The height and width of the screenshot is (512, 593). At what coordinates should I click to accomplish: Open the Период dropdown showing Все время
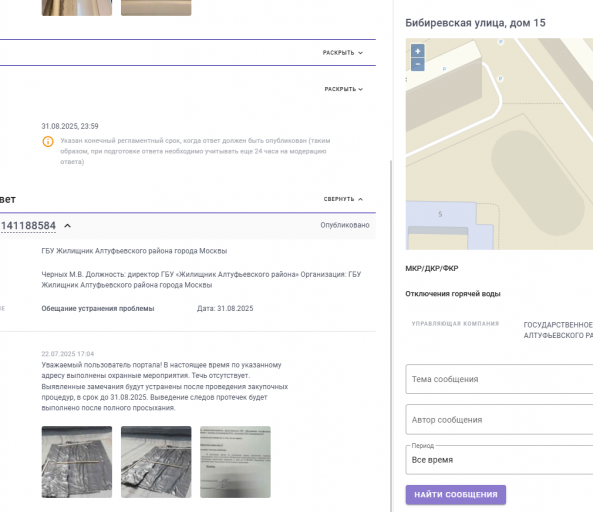click(x=499, y=460)
